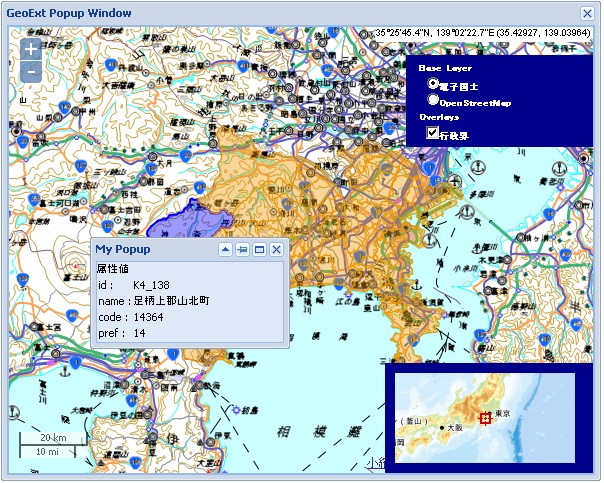Select the 電子国土 base layer

tap(433, 85)
